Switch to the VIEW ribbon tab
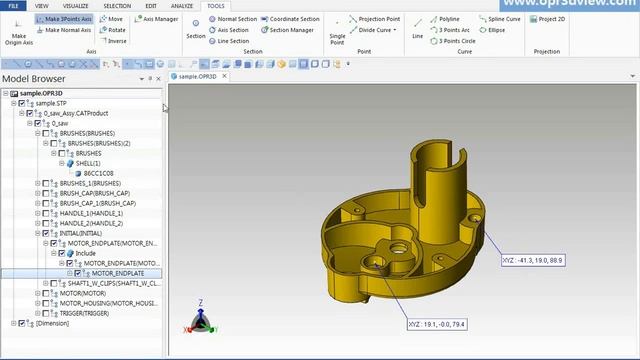The width and height of the screenshot is (640, 360). (x=41, y=6)
